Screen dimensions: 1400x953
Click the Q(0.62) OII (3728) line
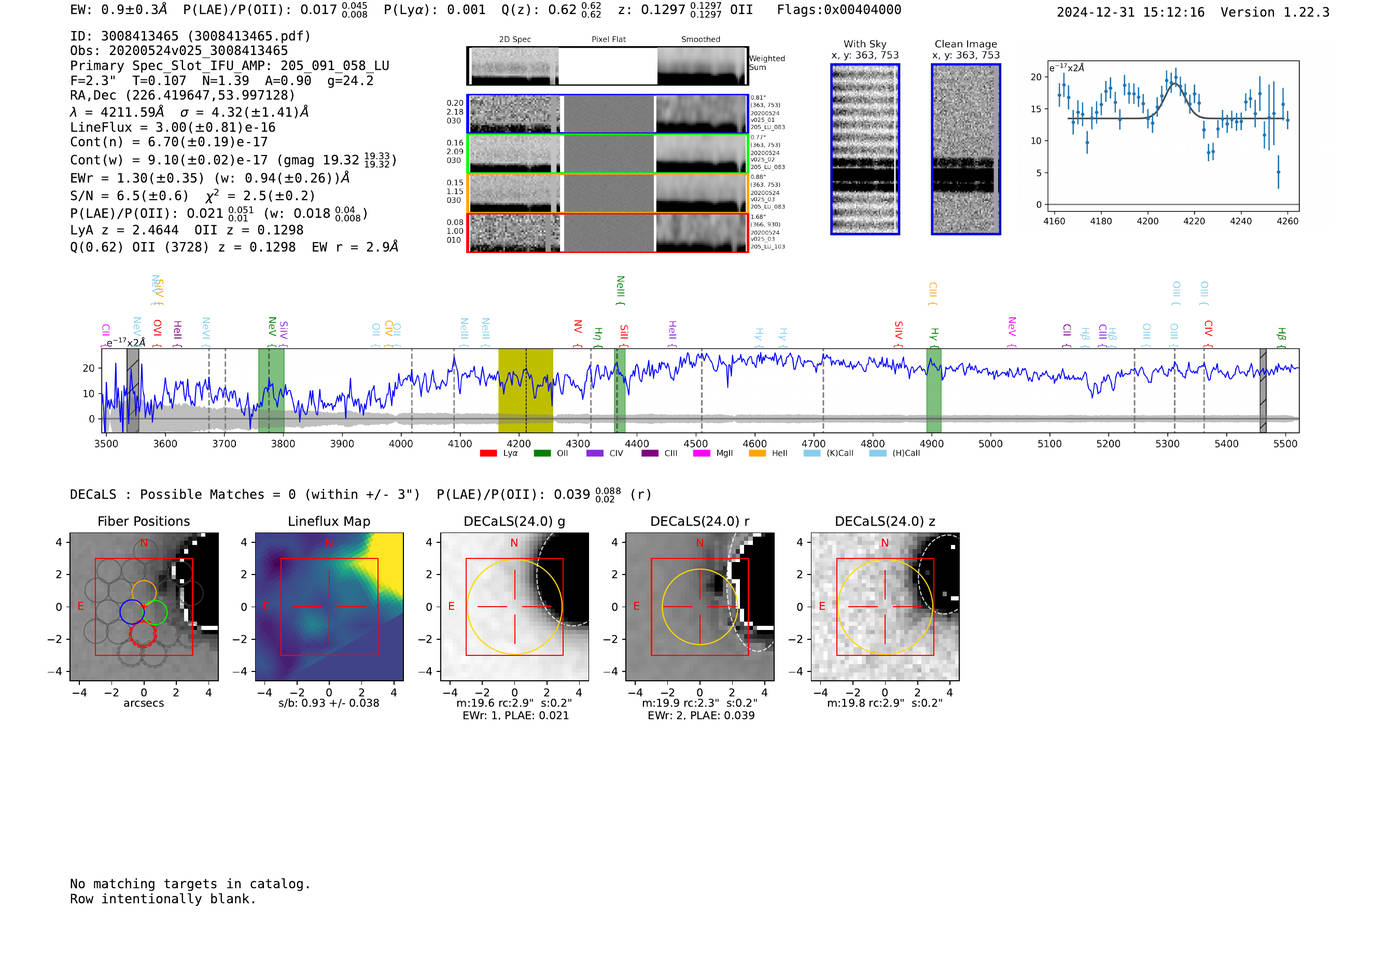pyautogui.click(x=235, y=247)
